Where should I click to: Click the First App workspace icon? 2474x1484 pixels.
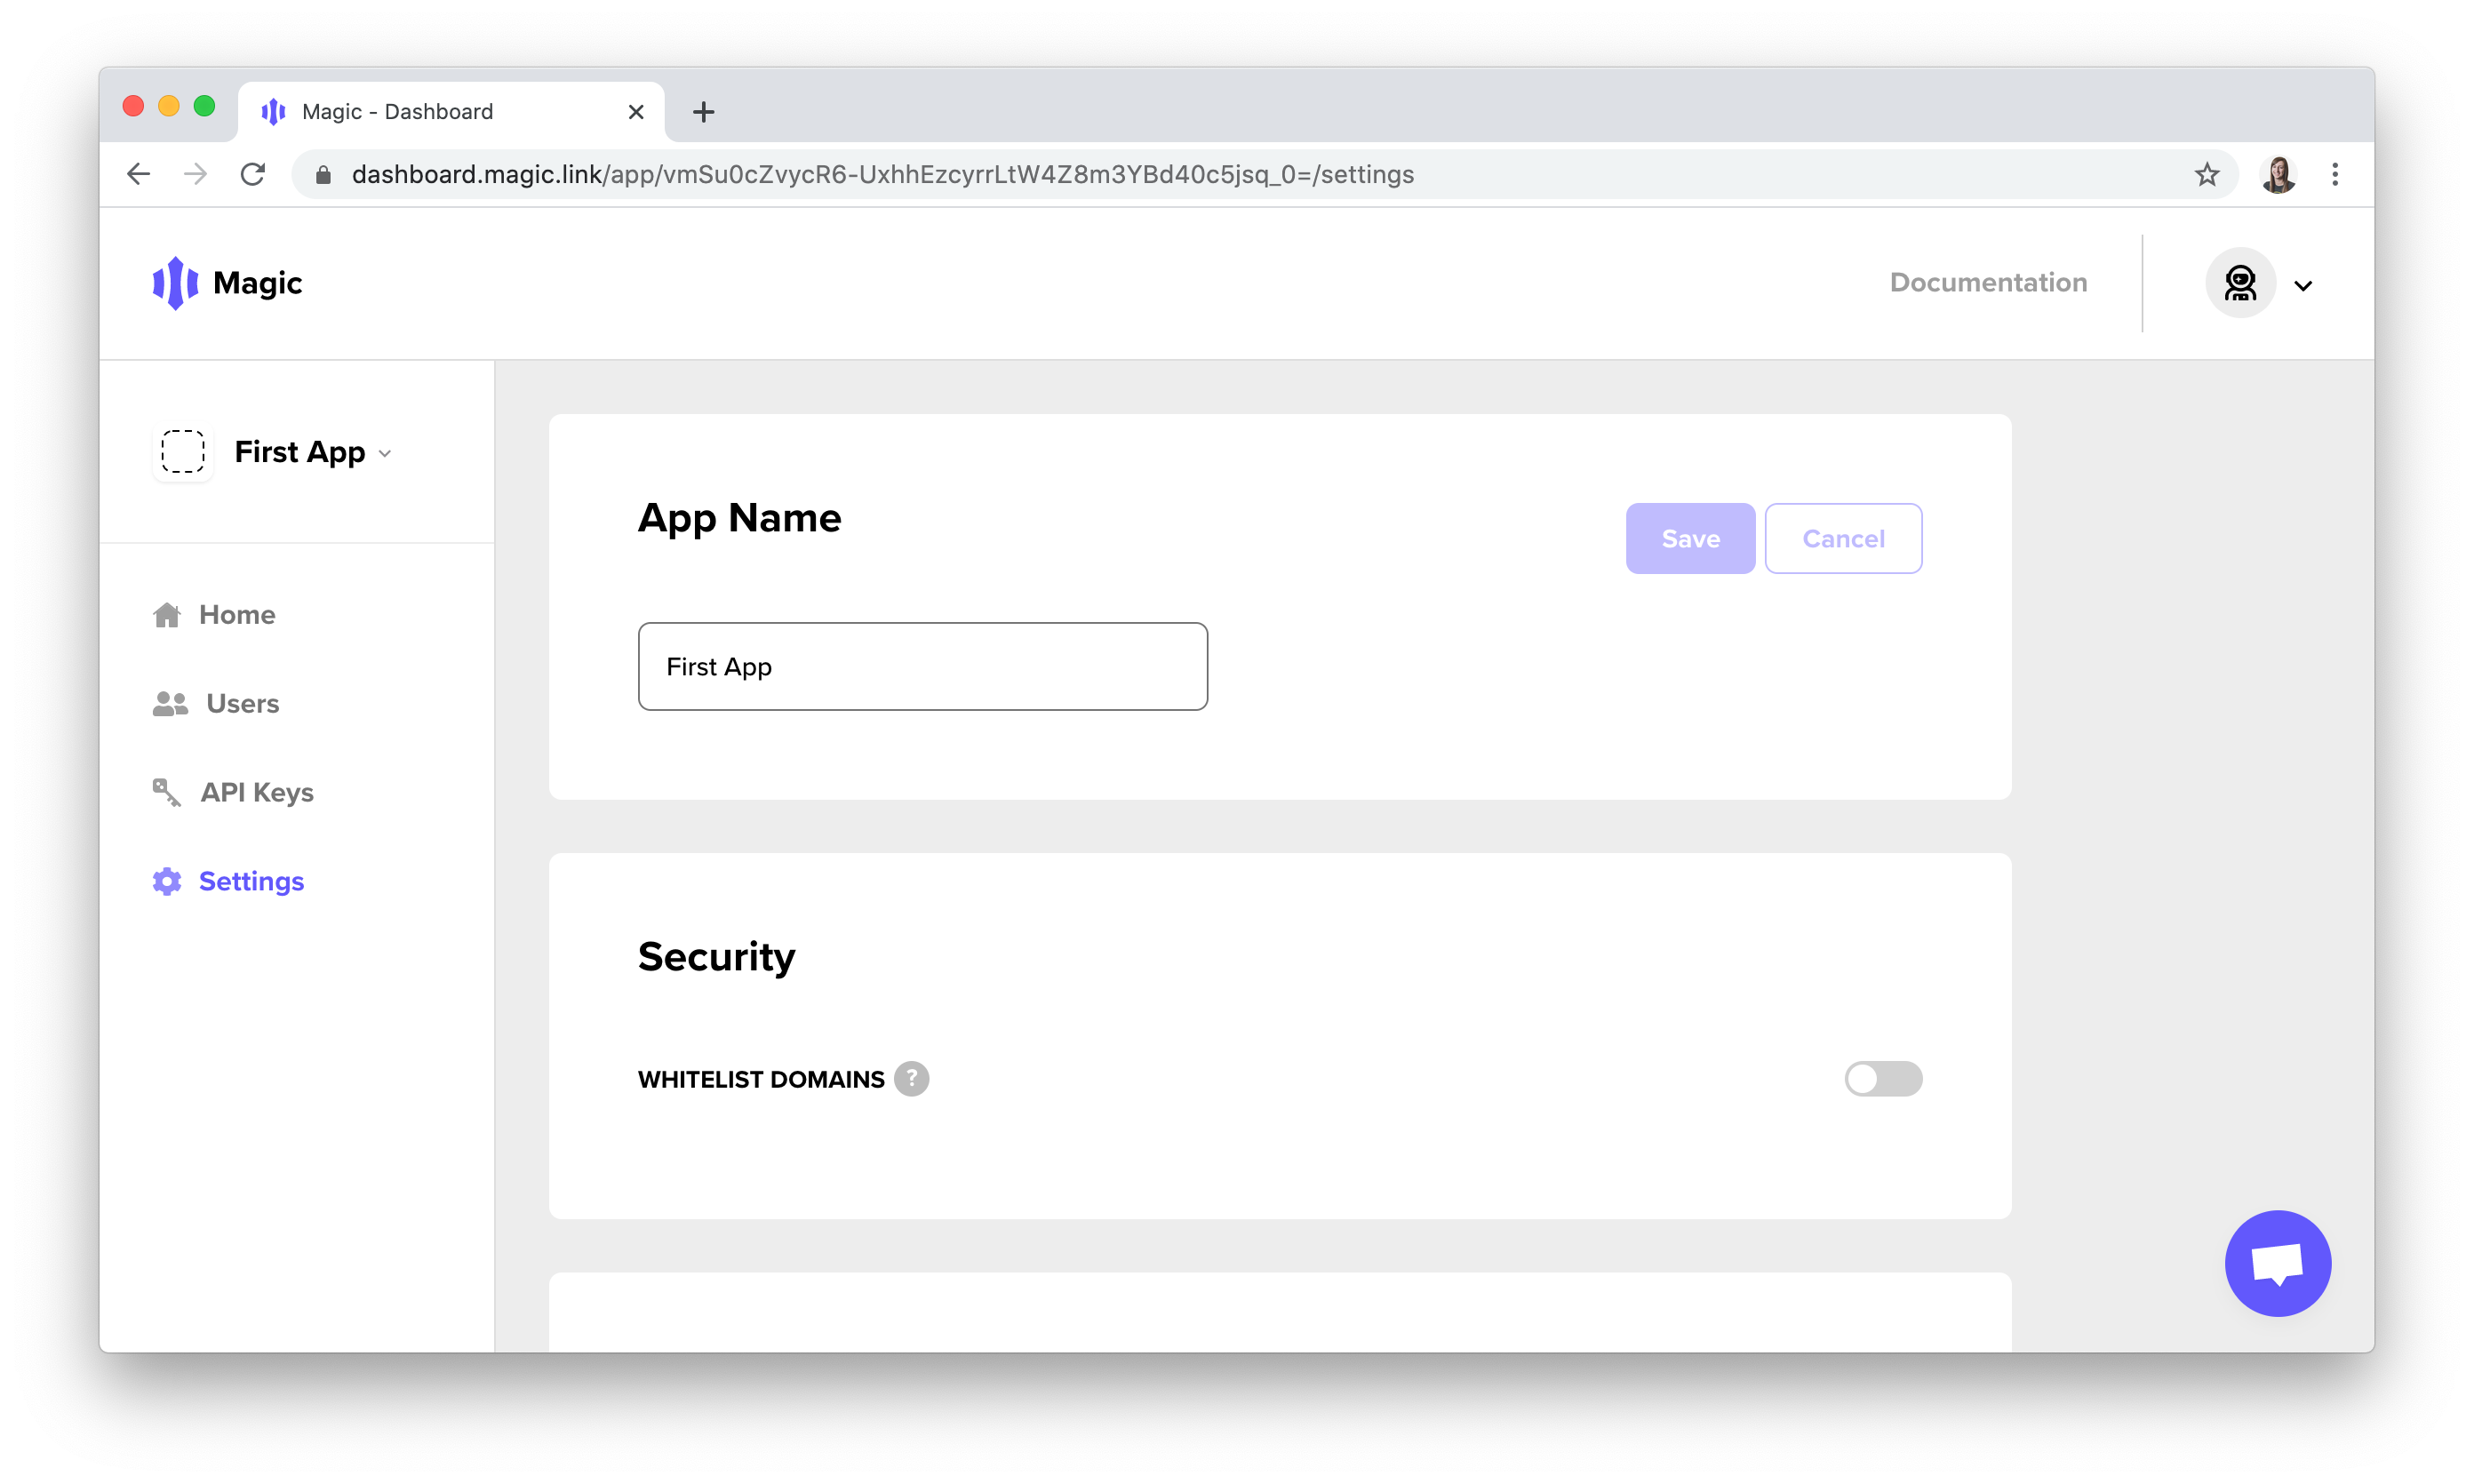(x=182, y=452)
